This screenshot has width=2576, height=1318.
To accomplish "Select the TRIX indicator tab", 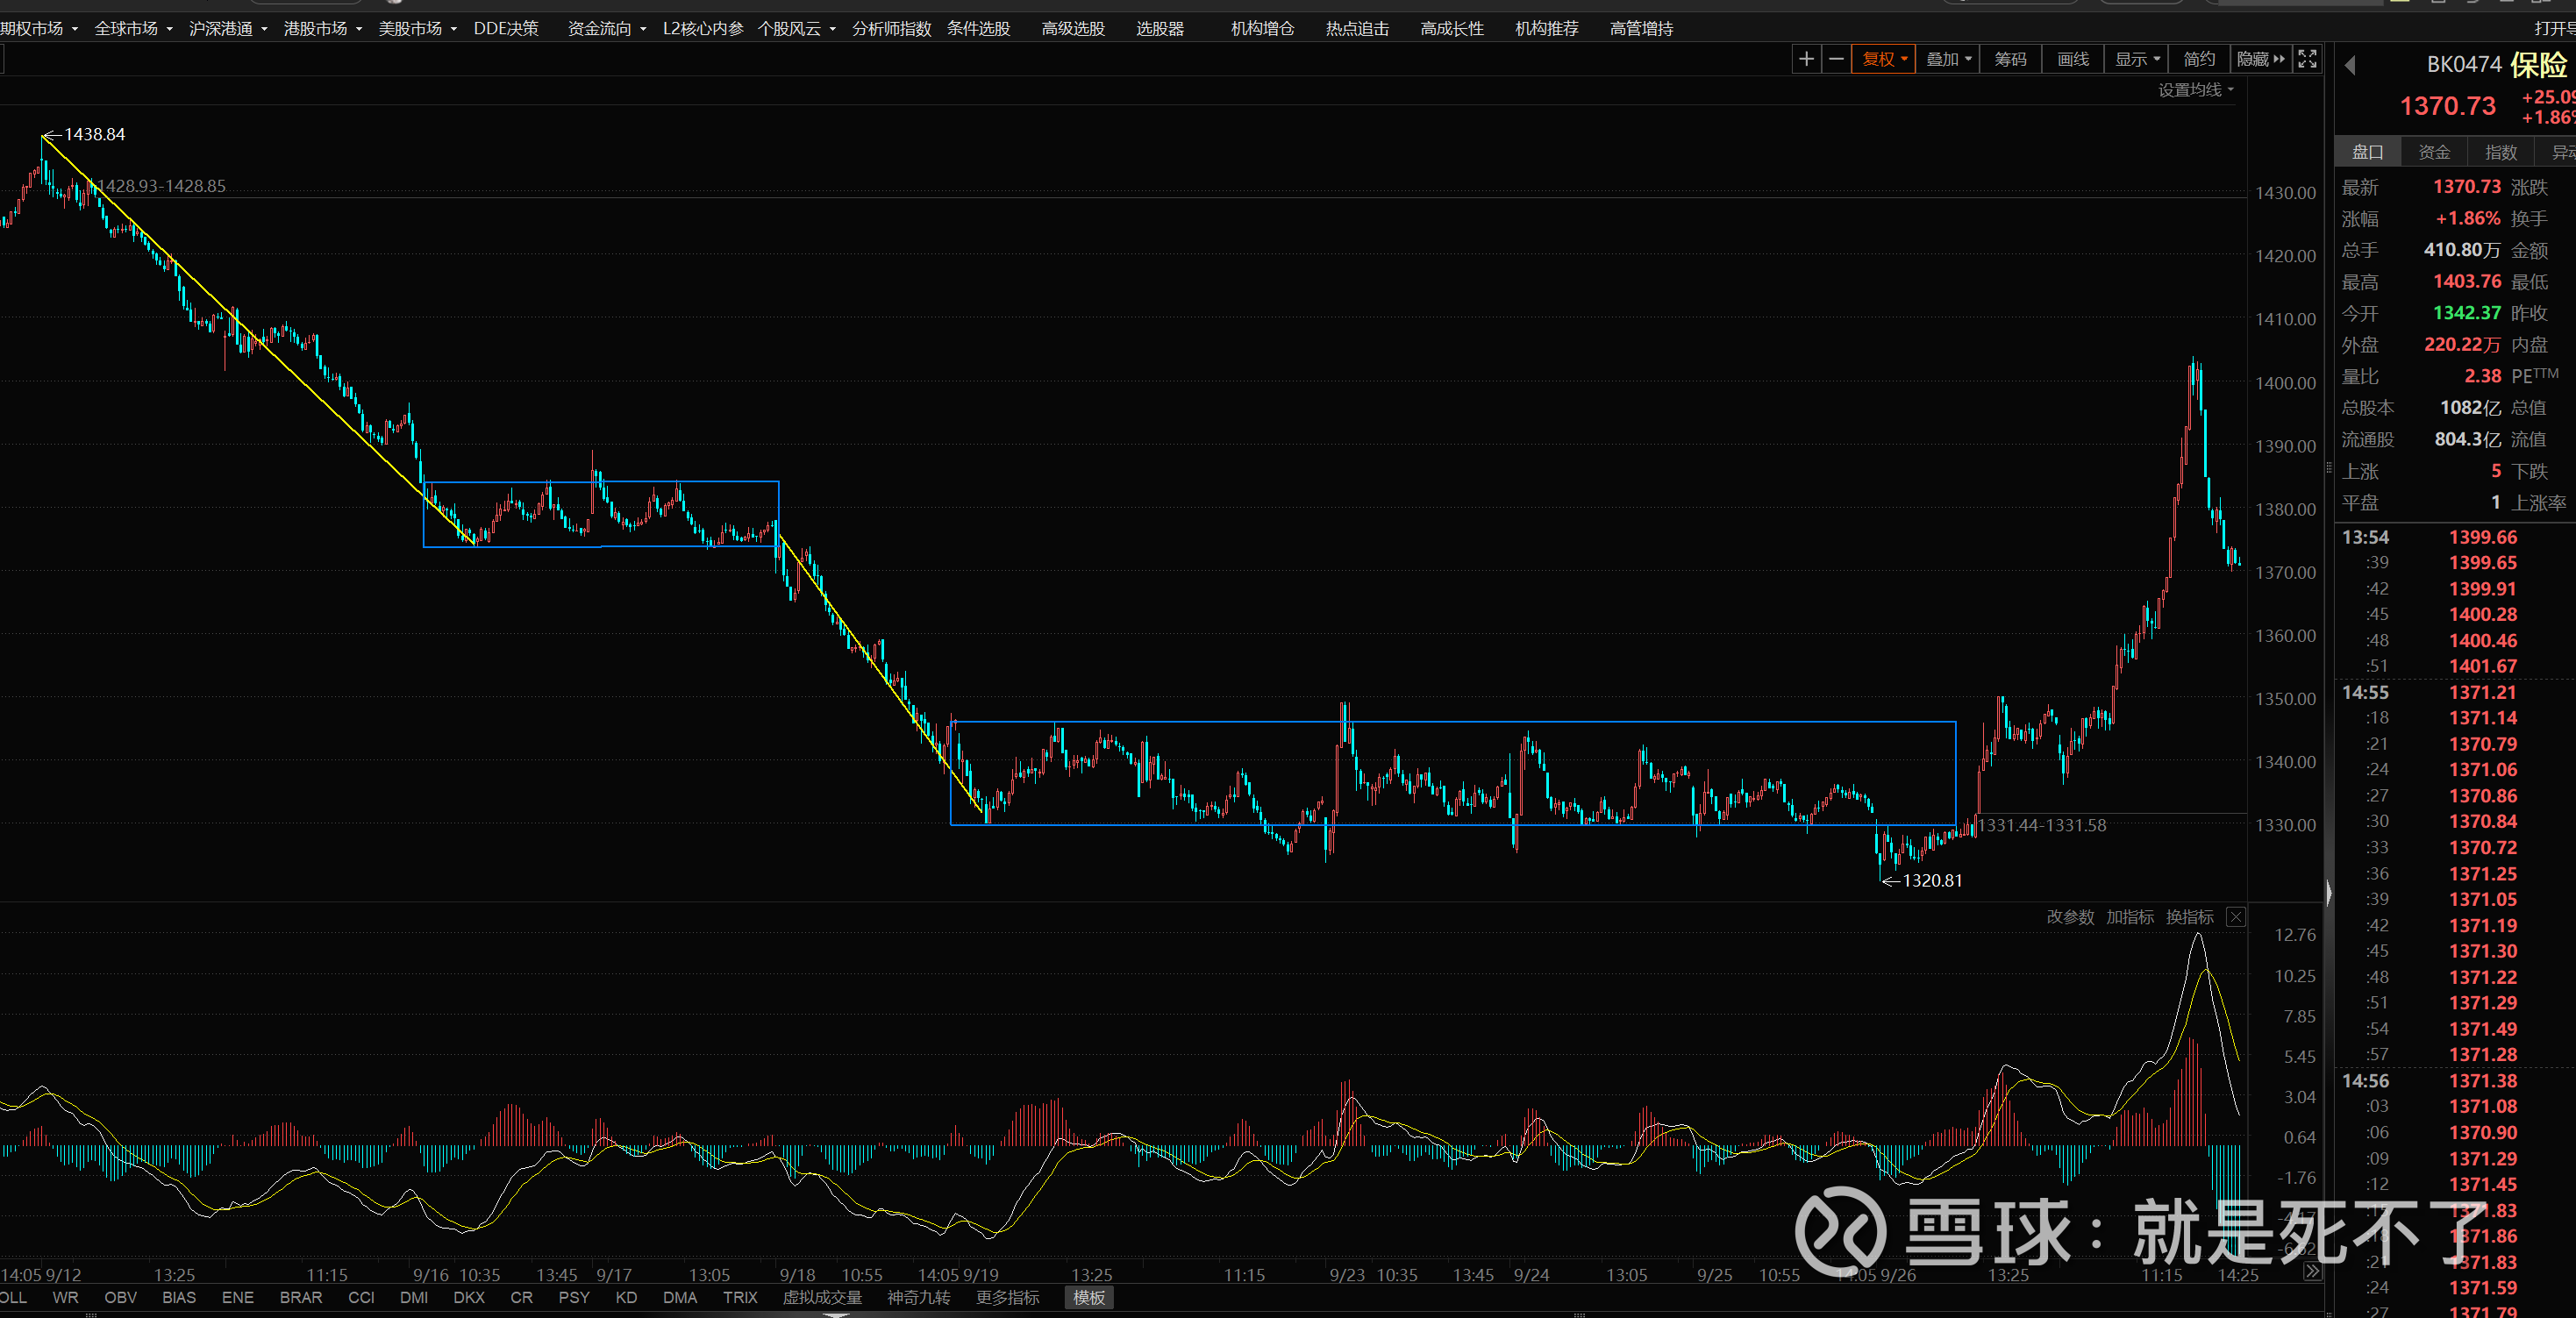I will tap(740, 1297).
